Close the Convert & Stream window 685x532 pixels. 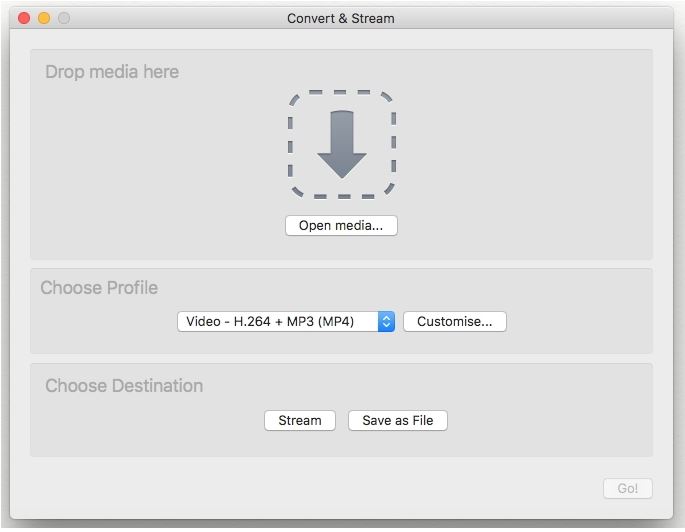click(x=25, y=18)
